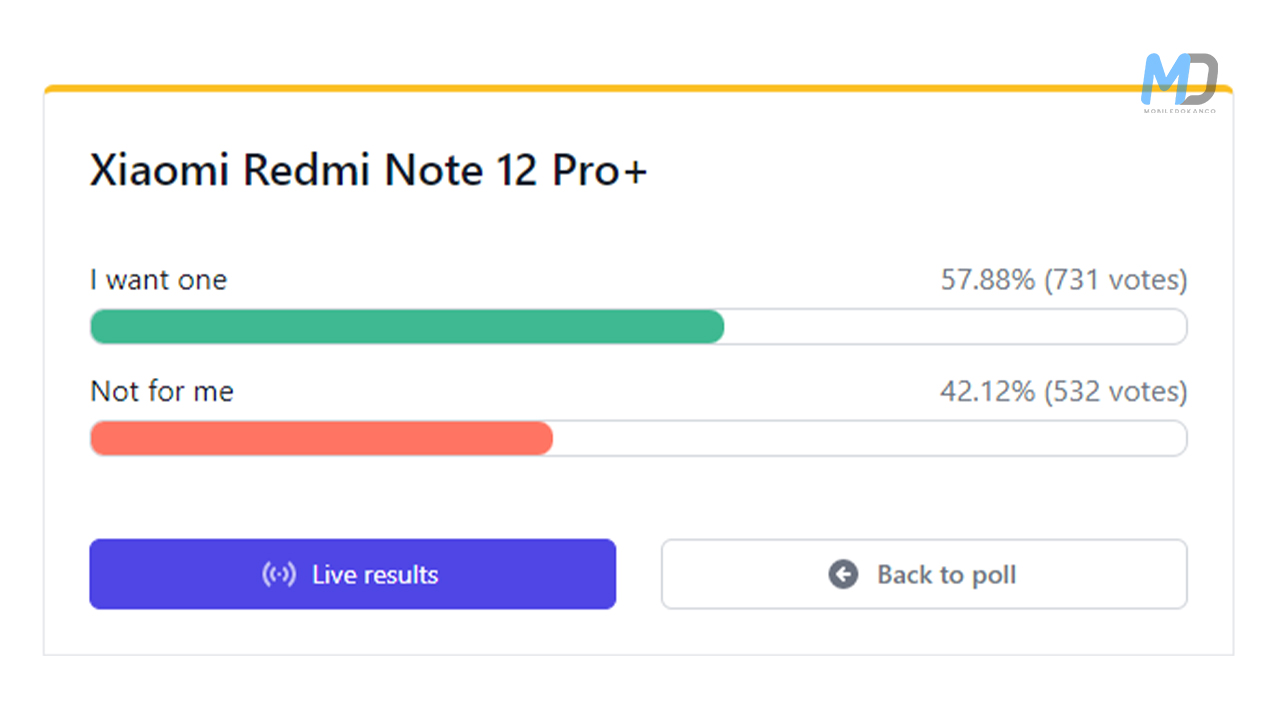
Task: Click the unfilled part of I want one bar
Action: [955, 327]
